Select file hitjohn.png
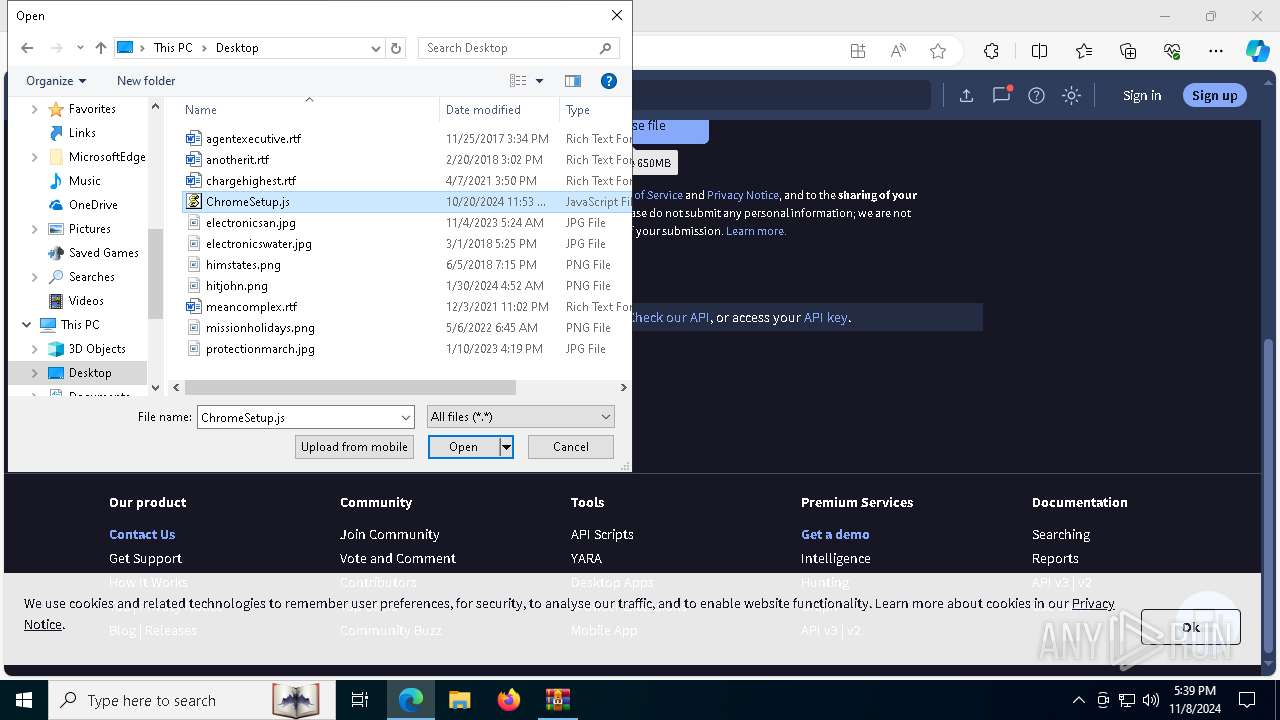Screen dimensions: 1280x720 click(x=236, y=286)
